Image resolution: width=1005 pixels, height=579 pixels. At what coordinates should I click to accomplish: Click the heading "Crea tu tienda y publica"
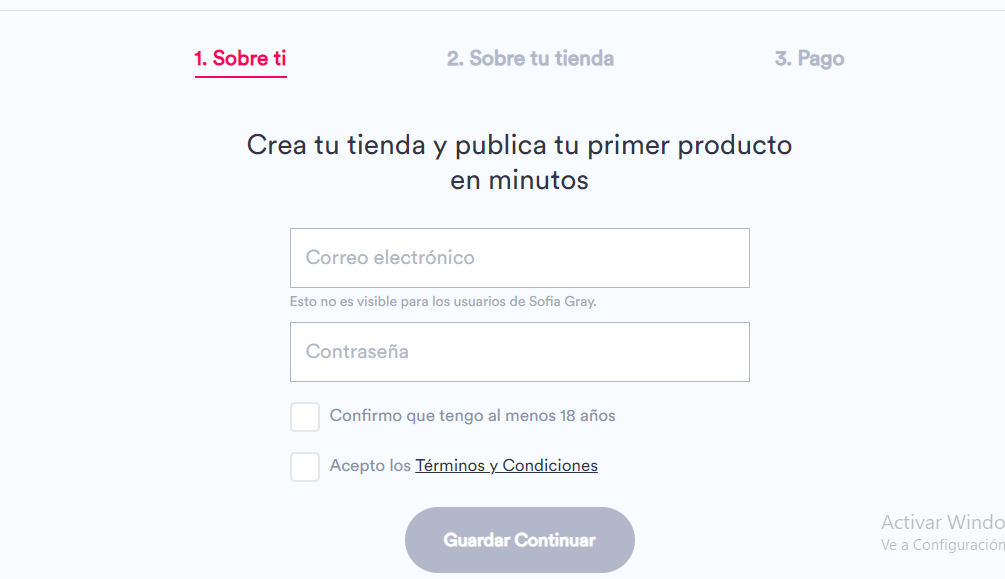[x=519, y=145]
